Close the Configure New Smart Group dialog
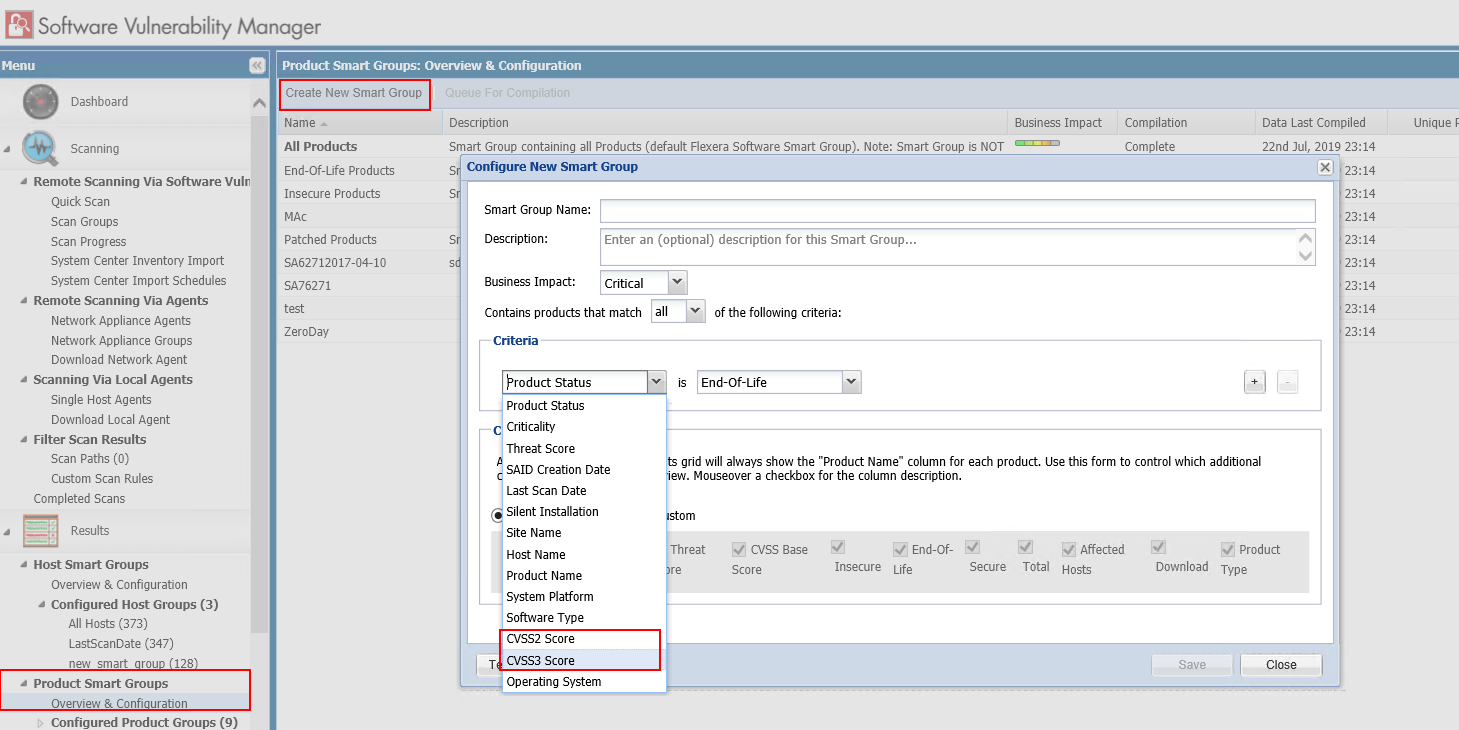This screenshot has width=1459, height=730. 1325,167
